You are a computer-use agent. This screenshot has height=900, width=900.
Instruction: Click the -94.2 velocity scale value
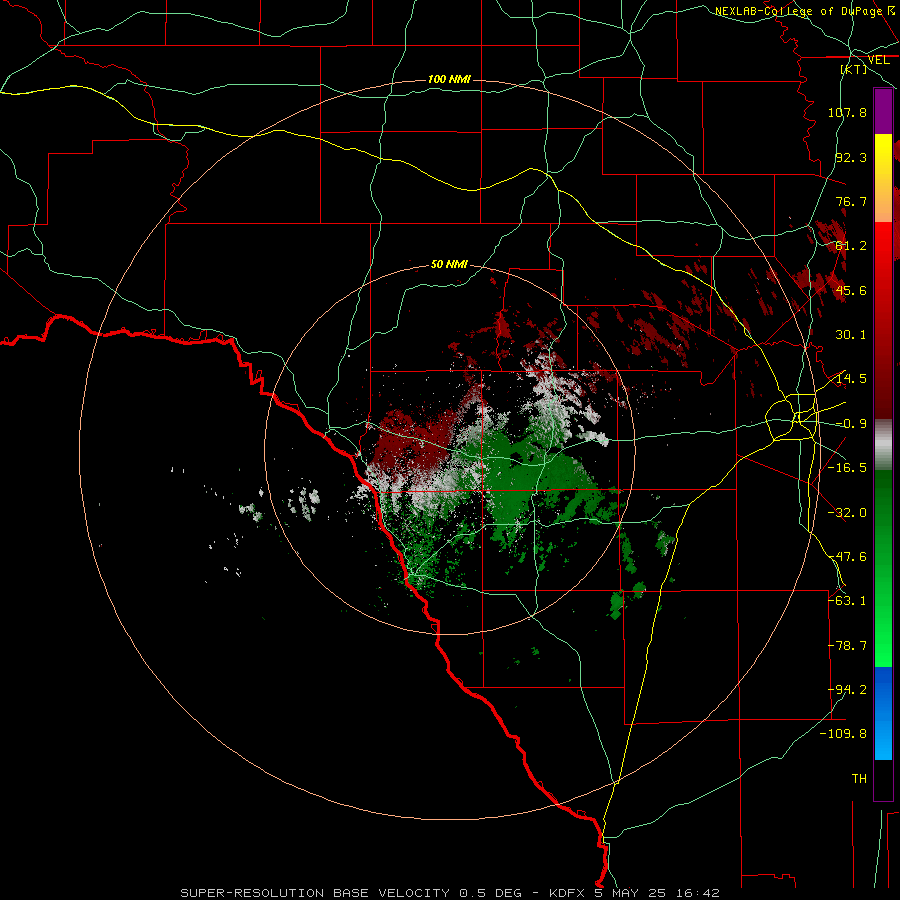click(847, 690)
